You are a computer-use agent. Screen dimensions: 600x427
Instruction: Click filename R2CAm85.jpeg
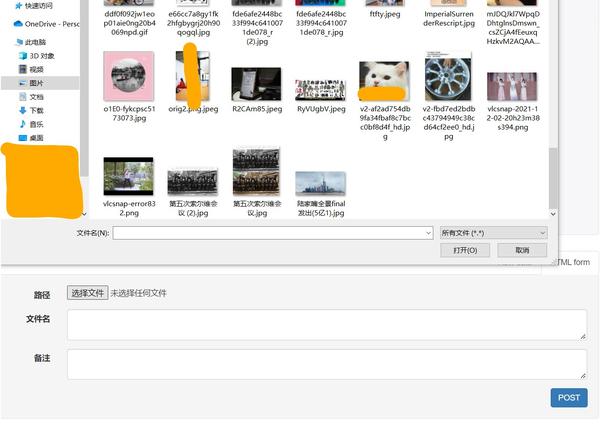(257, 109)
